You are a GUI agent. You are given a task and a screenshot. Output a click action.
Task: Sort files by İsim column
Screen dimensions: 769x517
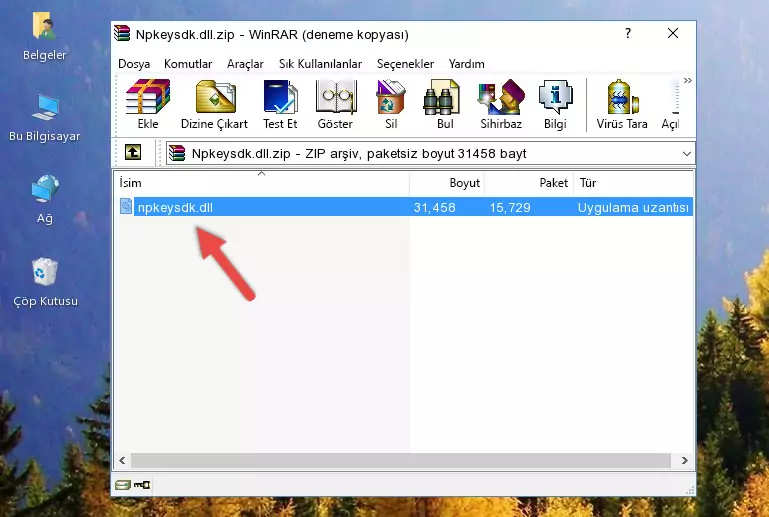(x=262, y=182)
